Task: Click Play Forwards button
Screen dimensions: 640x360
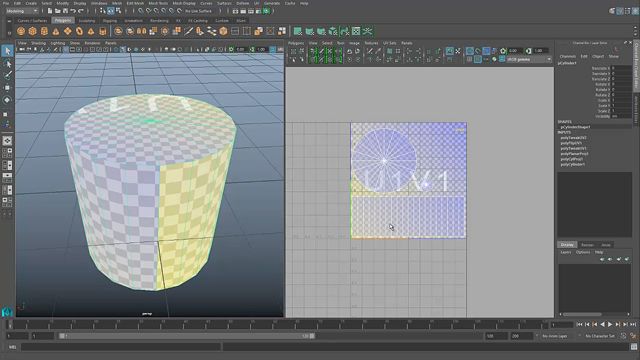Action: click(x=610, y=324)
